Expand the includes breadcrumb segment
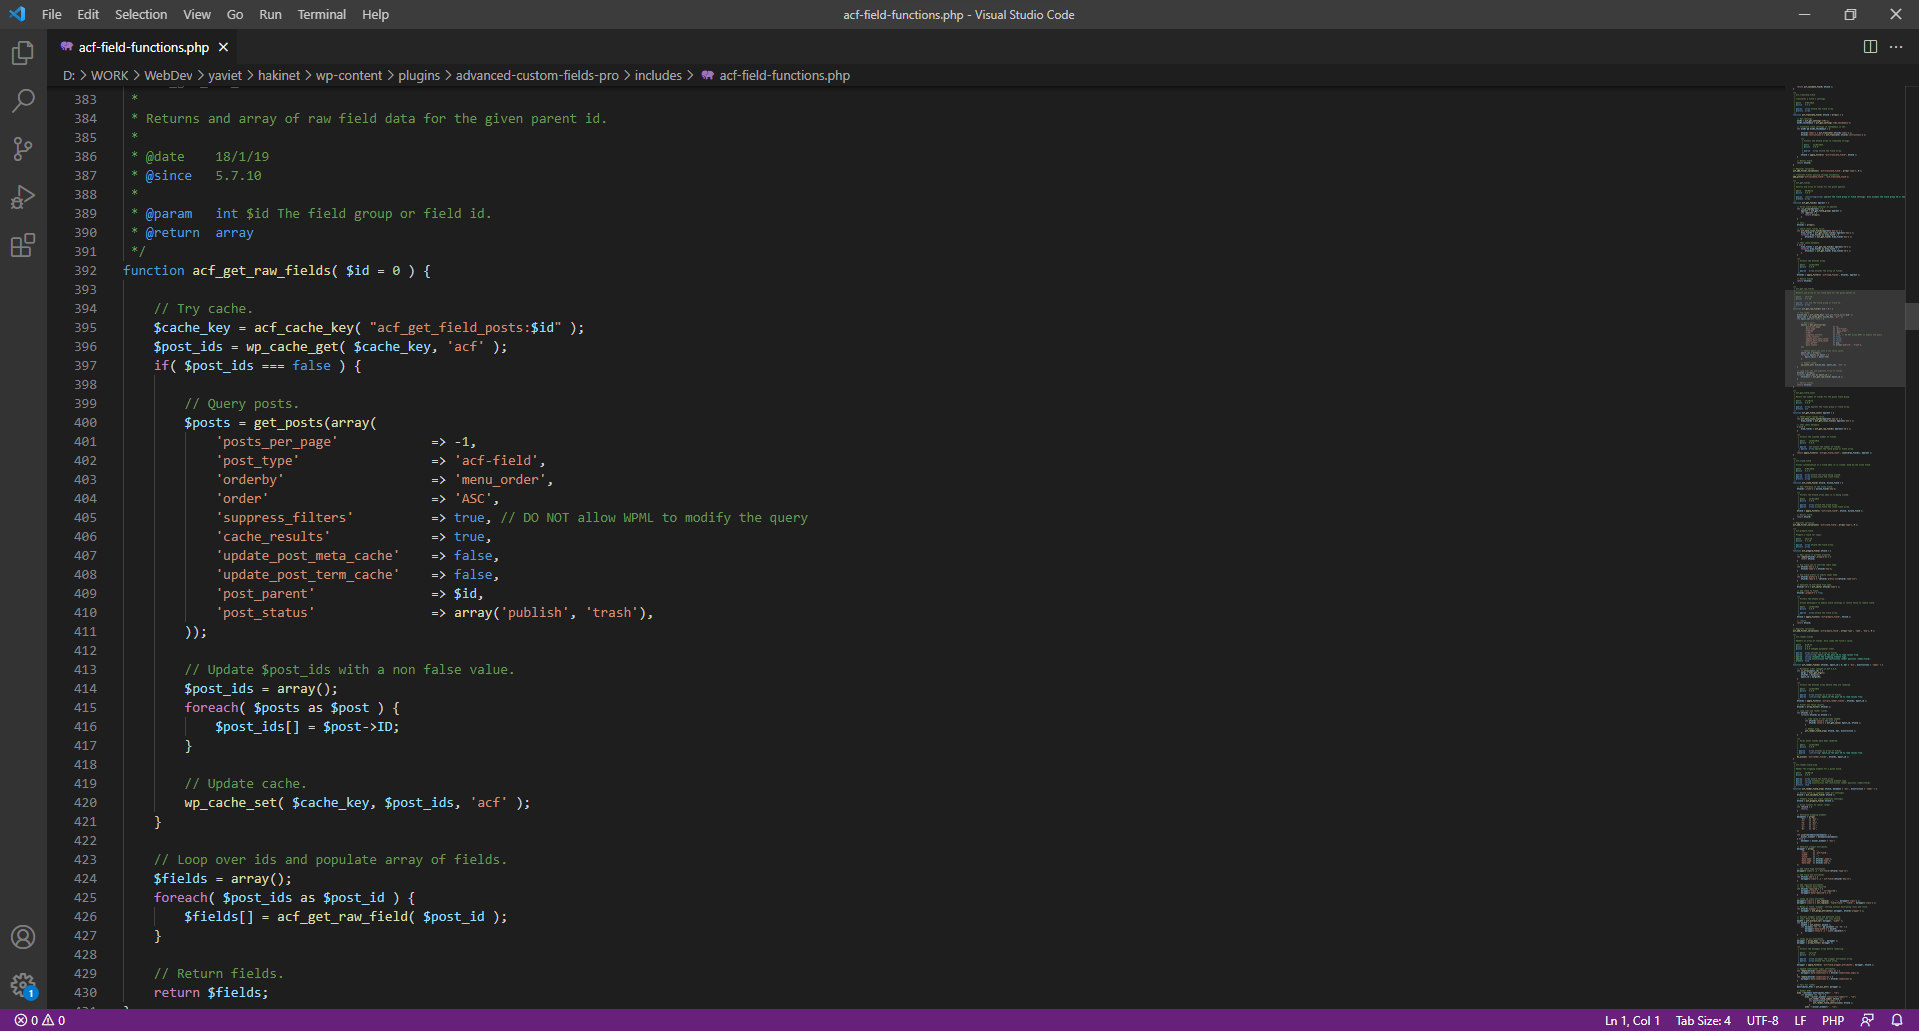1919x1031 pixels. [x=658, y=76]
